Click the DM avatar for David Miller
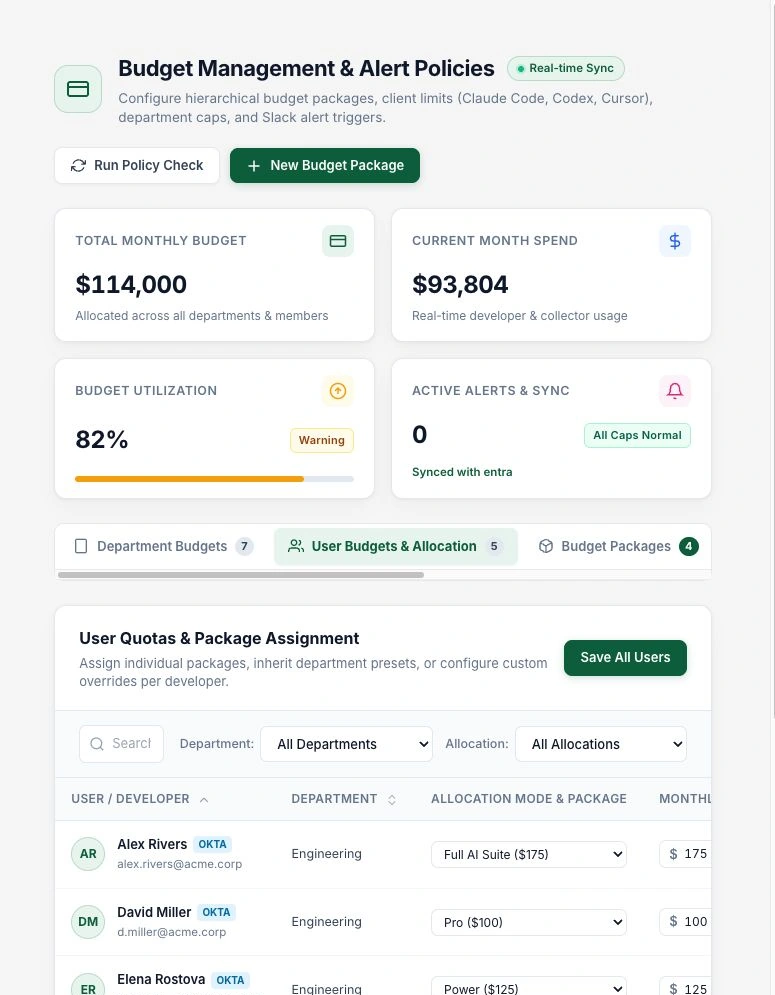775x995 pixels. [88, 922]
